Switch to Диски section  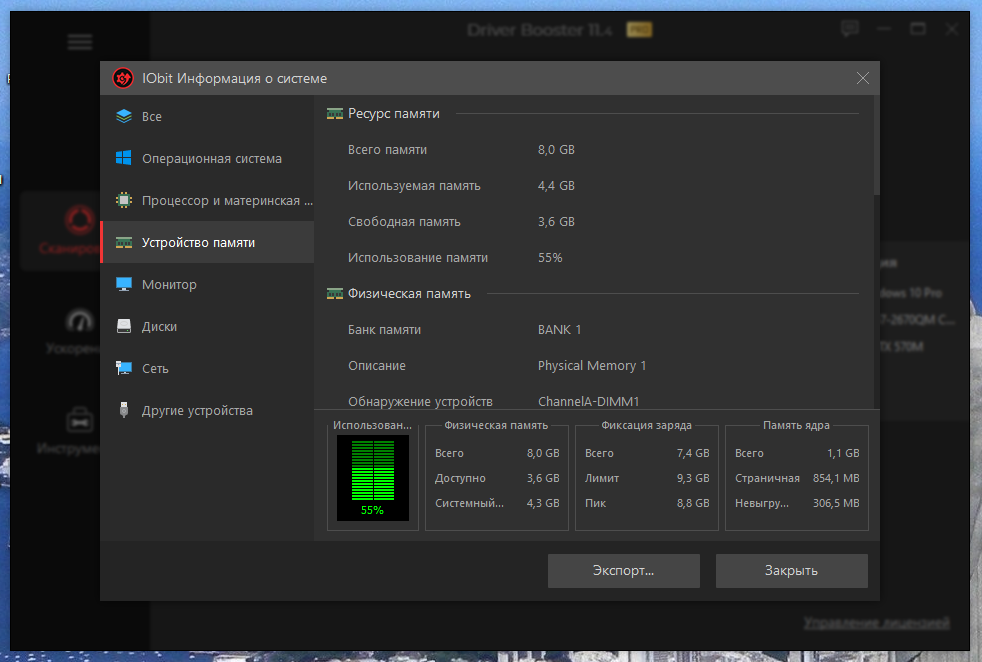(x=207, y=326)
